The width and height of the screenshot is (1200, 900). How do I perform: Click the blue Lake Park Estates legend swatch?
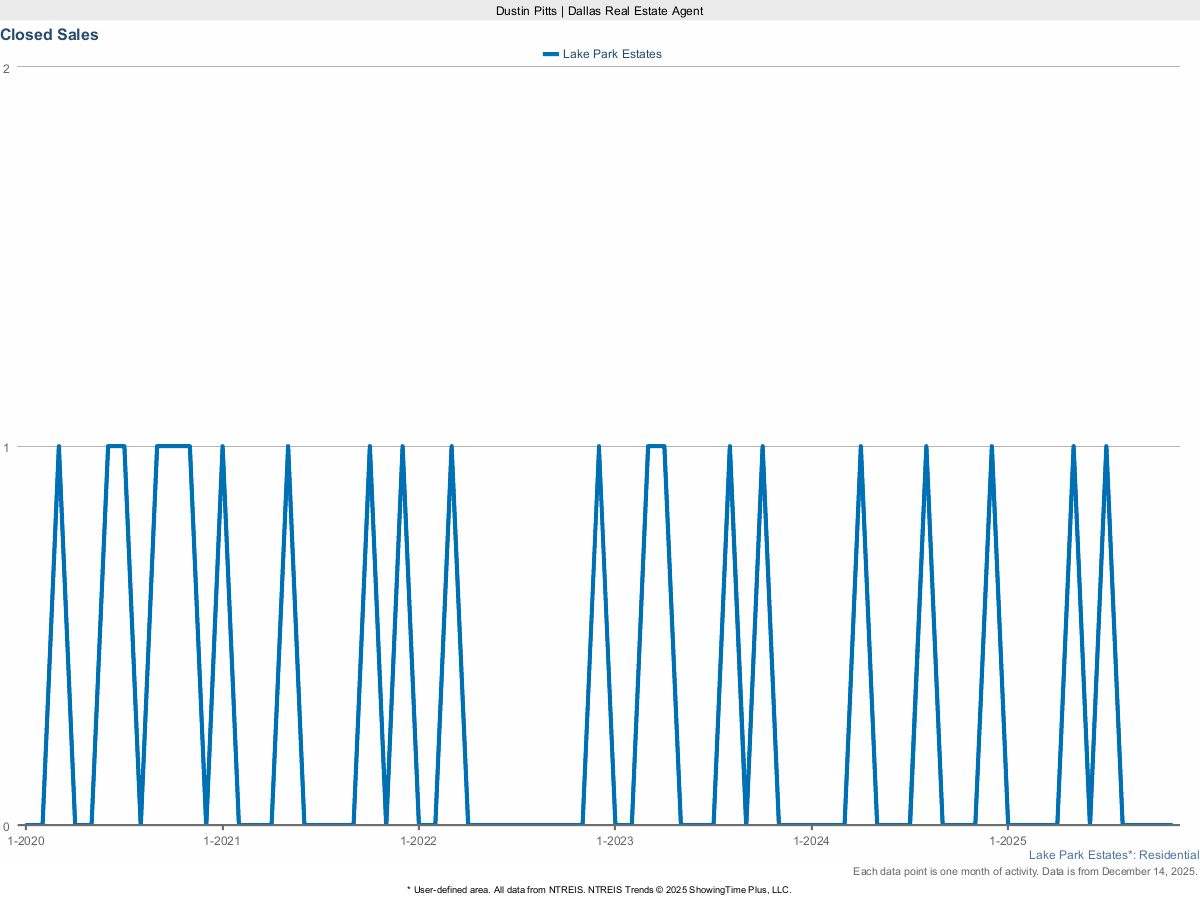[x=550, y=54]
